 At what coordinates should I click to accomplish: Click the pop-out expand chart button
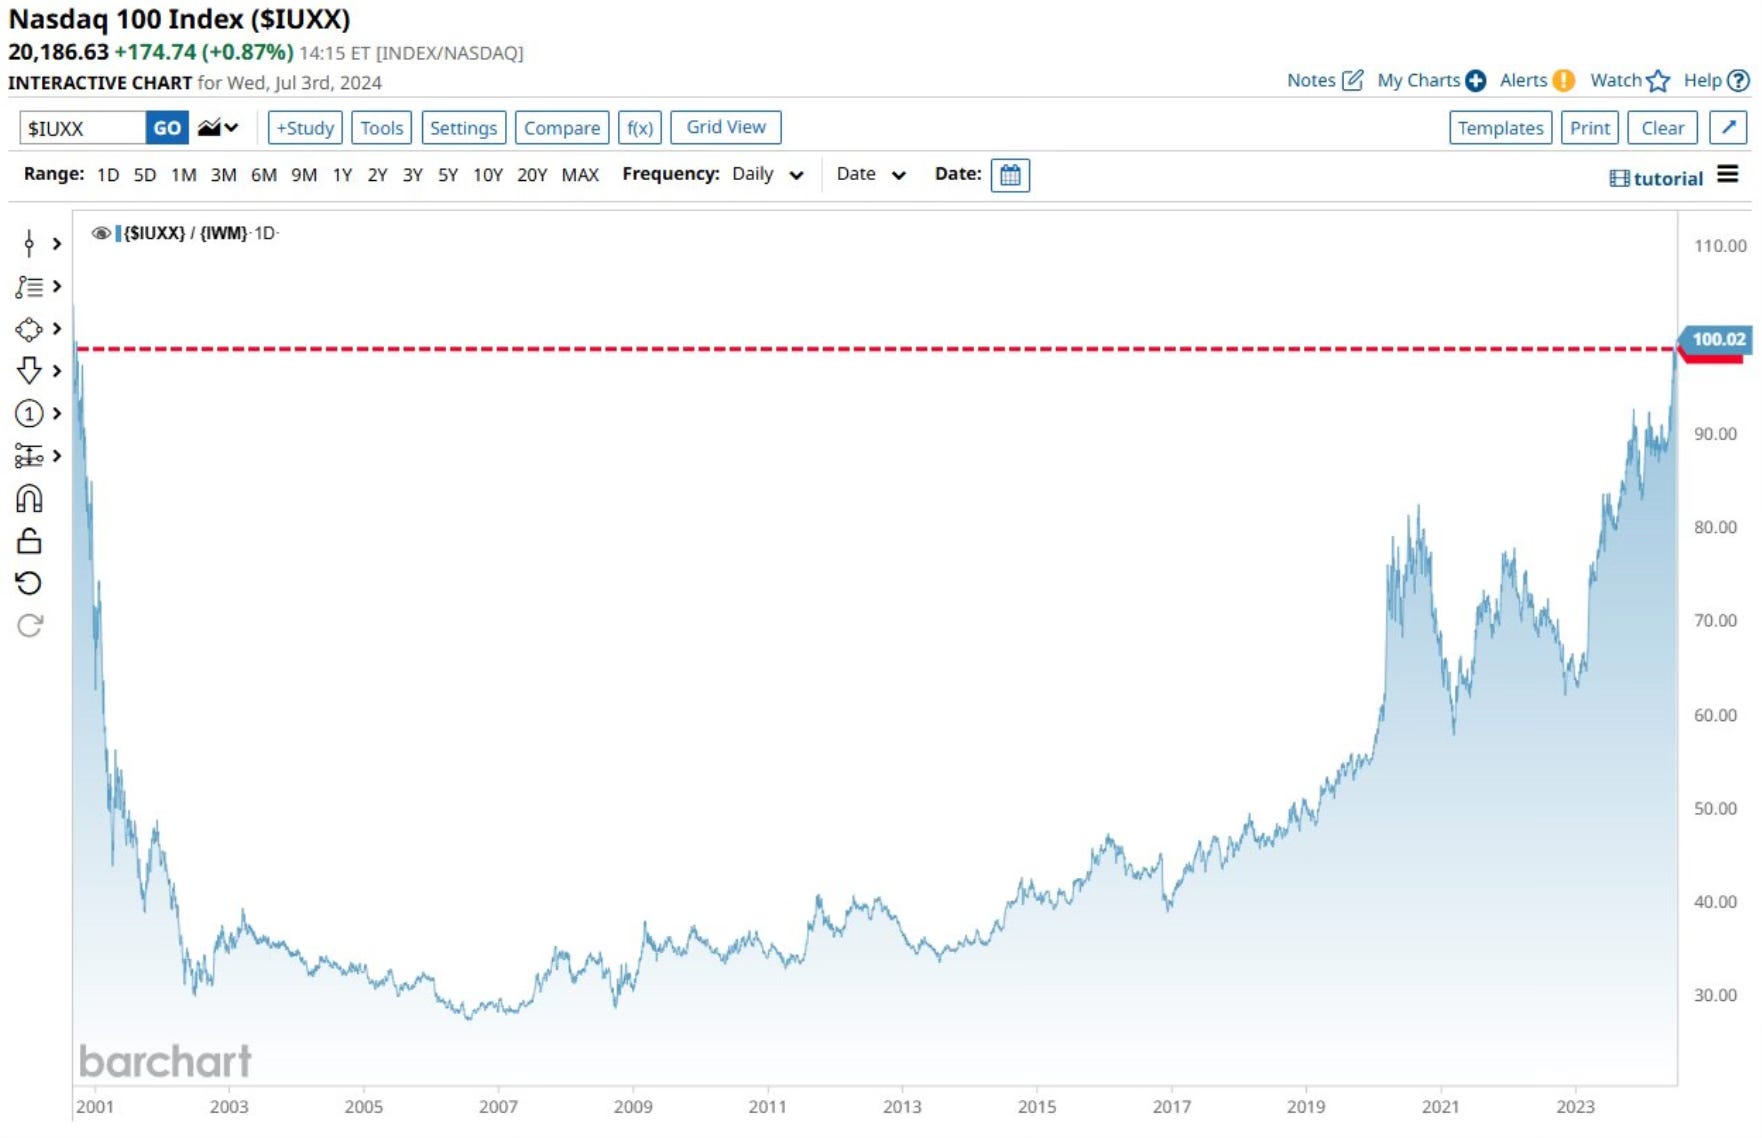pyautogui.click(x=1728, y=128)
